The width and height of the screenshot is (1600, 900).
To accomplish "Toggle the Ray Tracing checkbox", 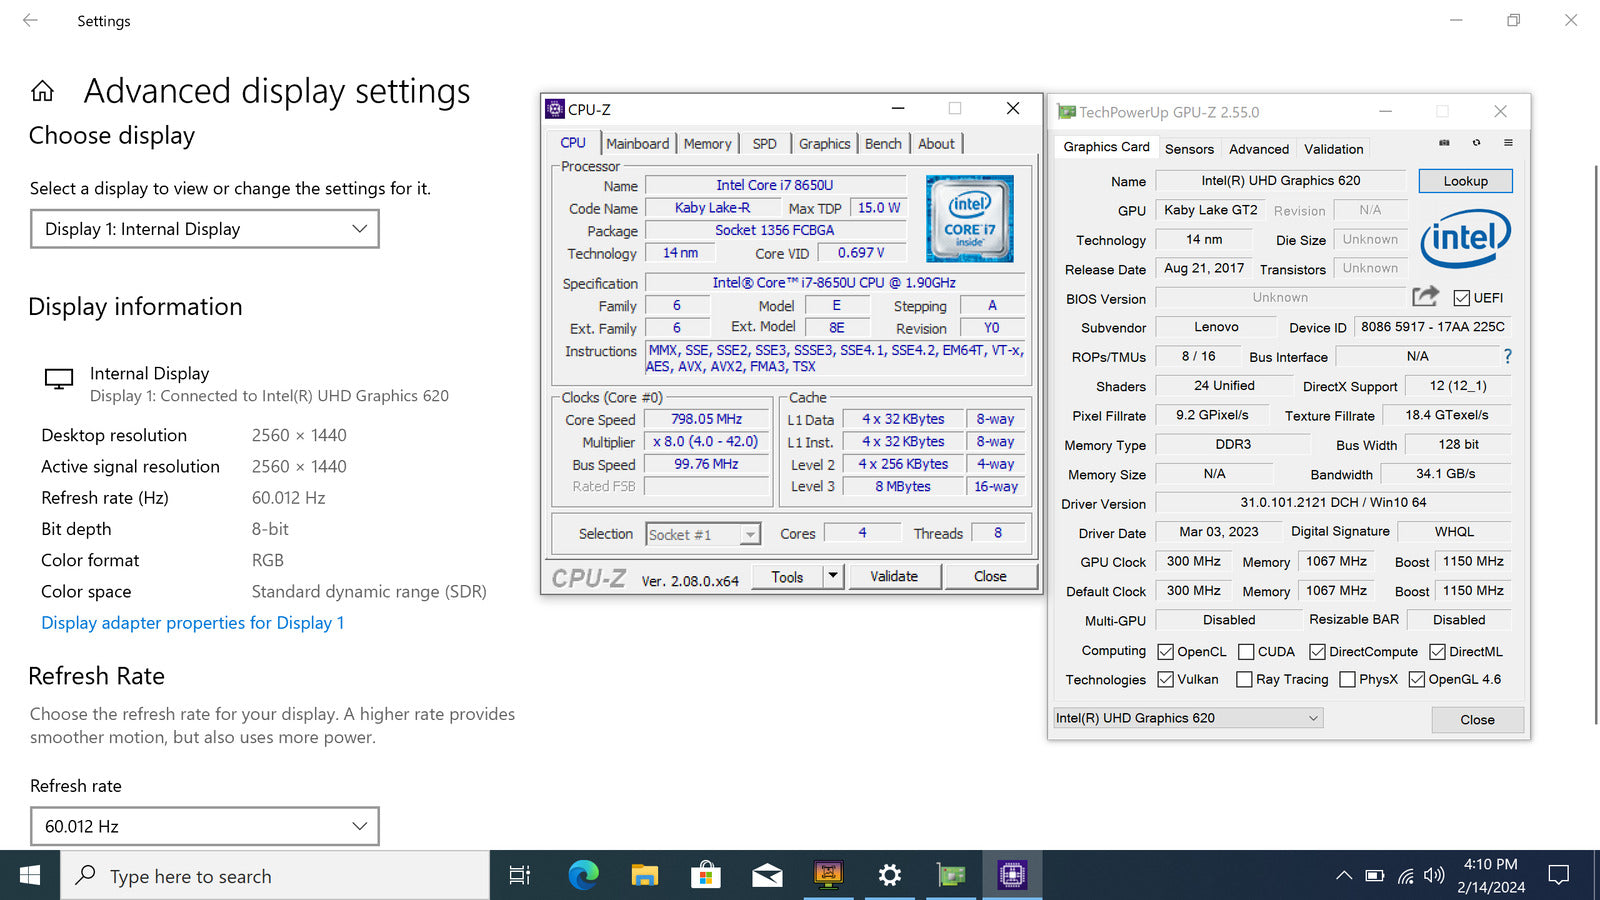I will pyautogui.click(x=1244, y=679).
